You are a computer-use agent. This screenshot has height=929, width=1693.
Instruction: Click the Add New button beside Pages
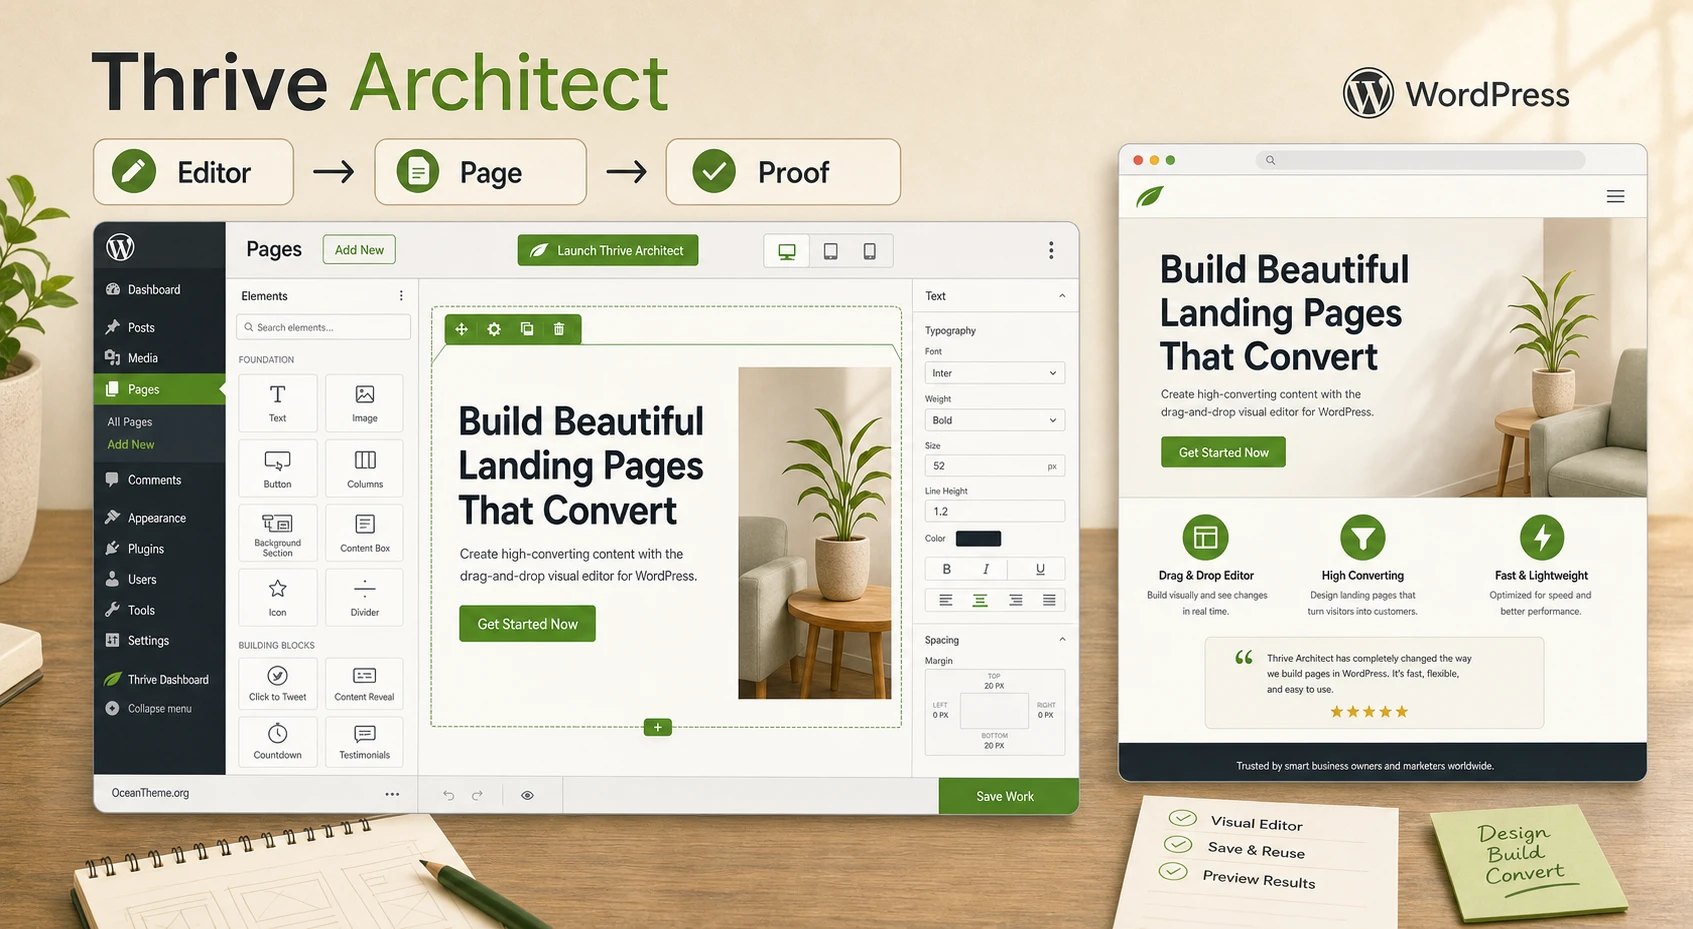pyautogui.click(x=359, y=250)
